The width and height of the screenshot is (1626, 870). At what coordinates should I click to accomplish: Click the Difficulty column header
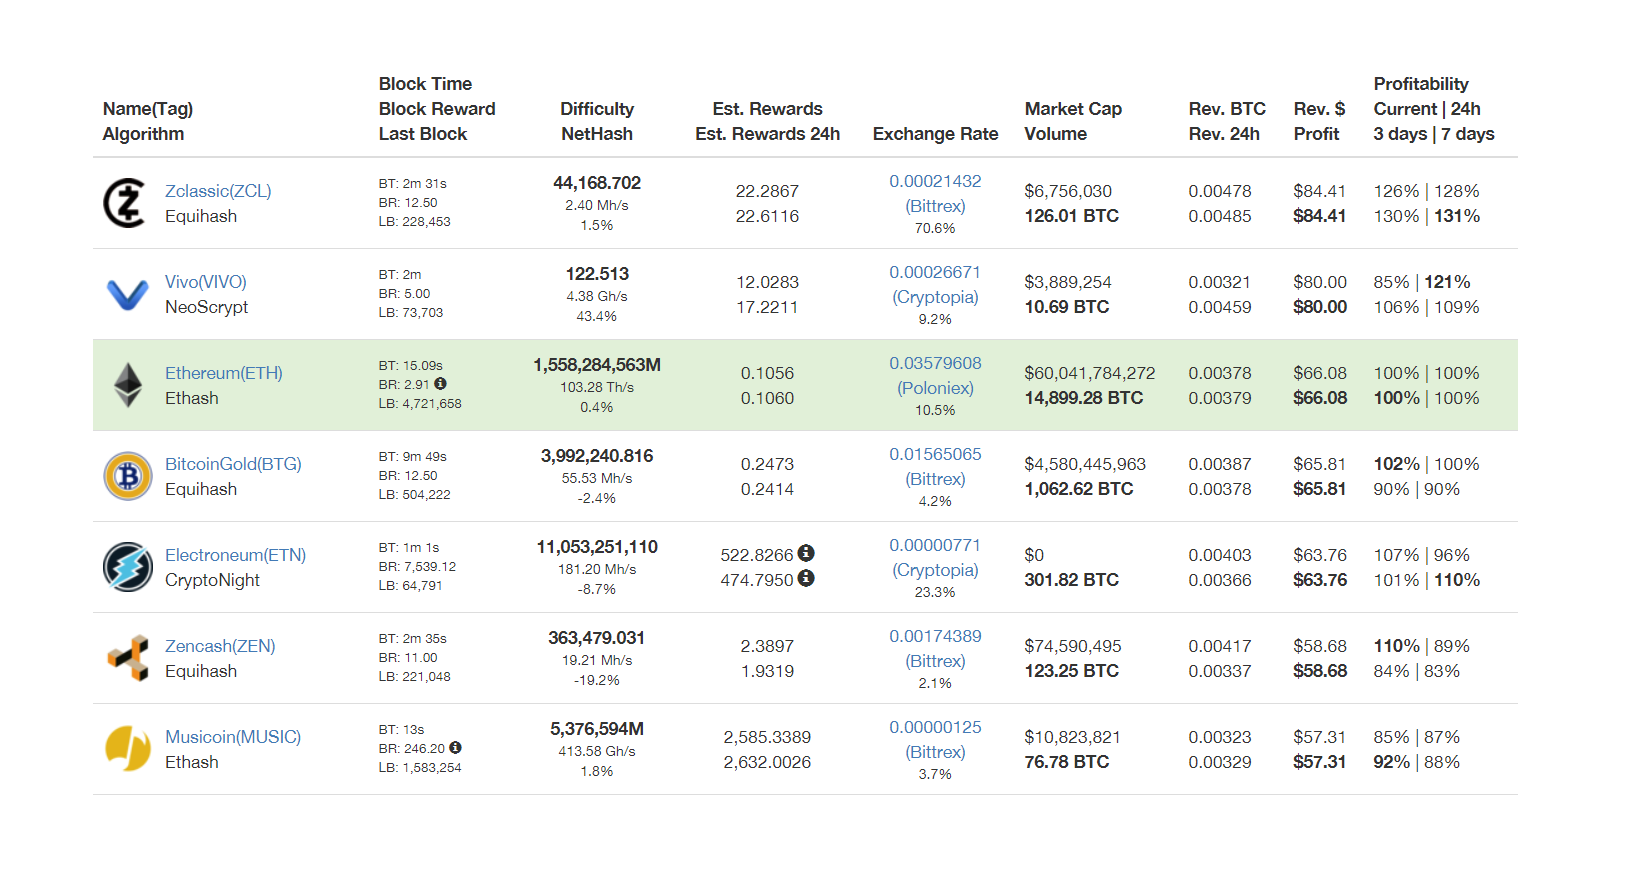597,109
